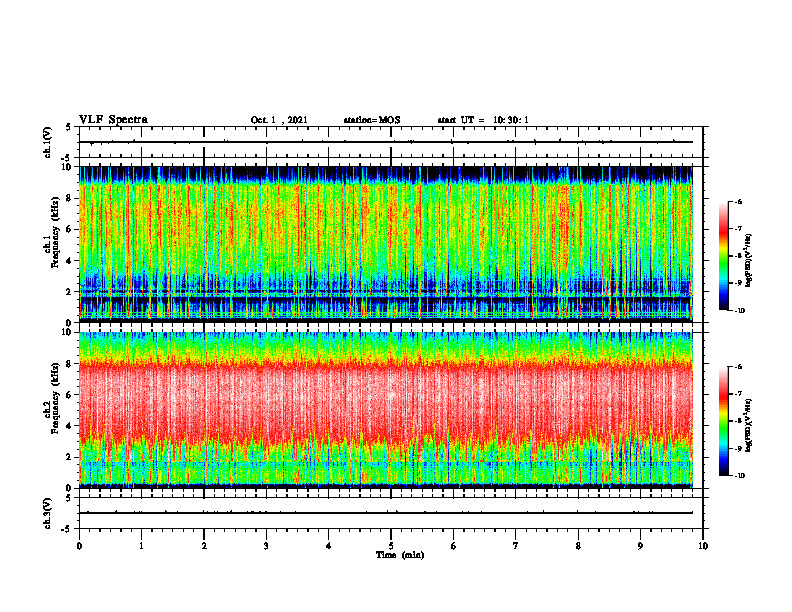Click time-axis tick label "1"
Viewport: 792px width, 612px height.
click(141, 546)
